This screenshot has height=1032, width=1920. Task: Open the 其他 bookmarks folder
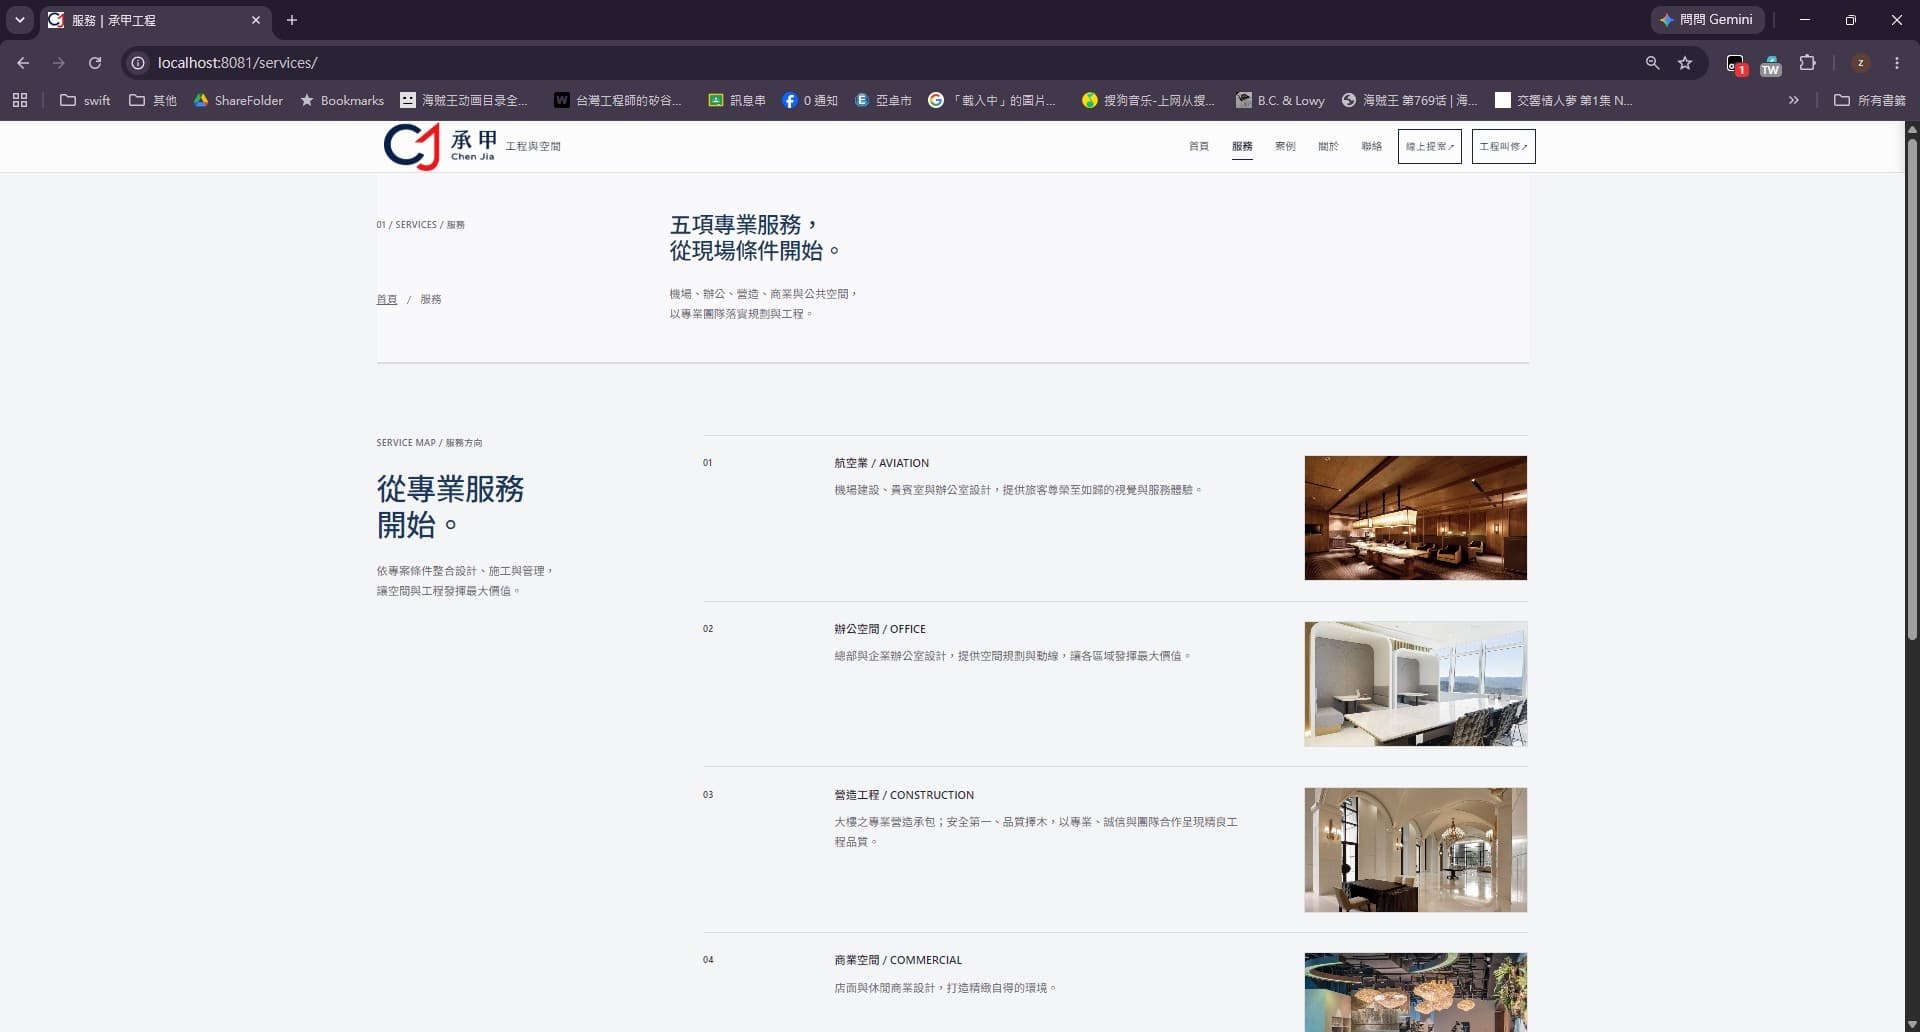[153, 100]
